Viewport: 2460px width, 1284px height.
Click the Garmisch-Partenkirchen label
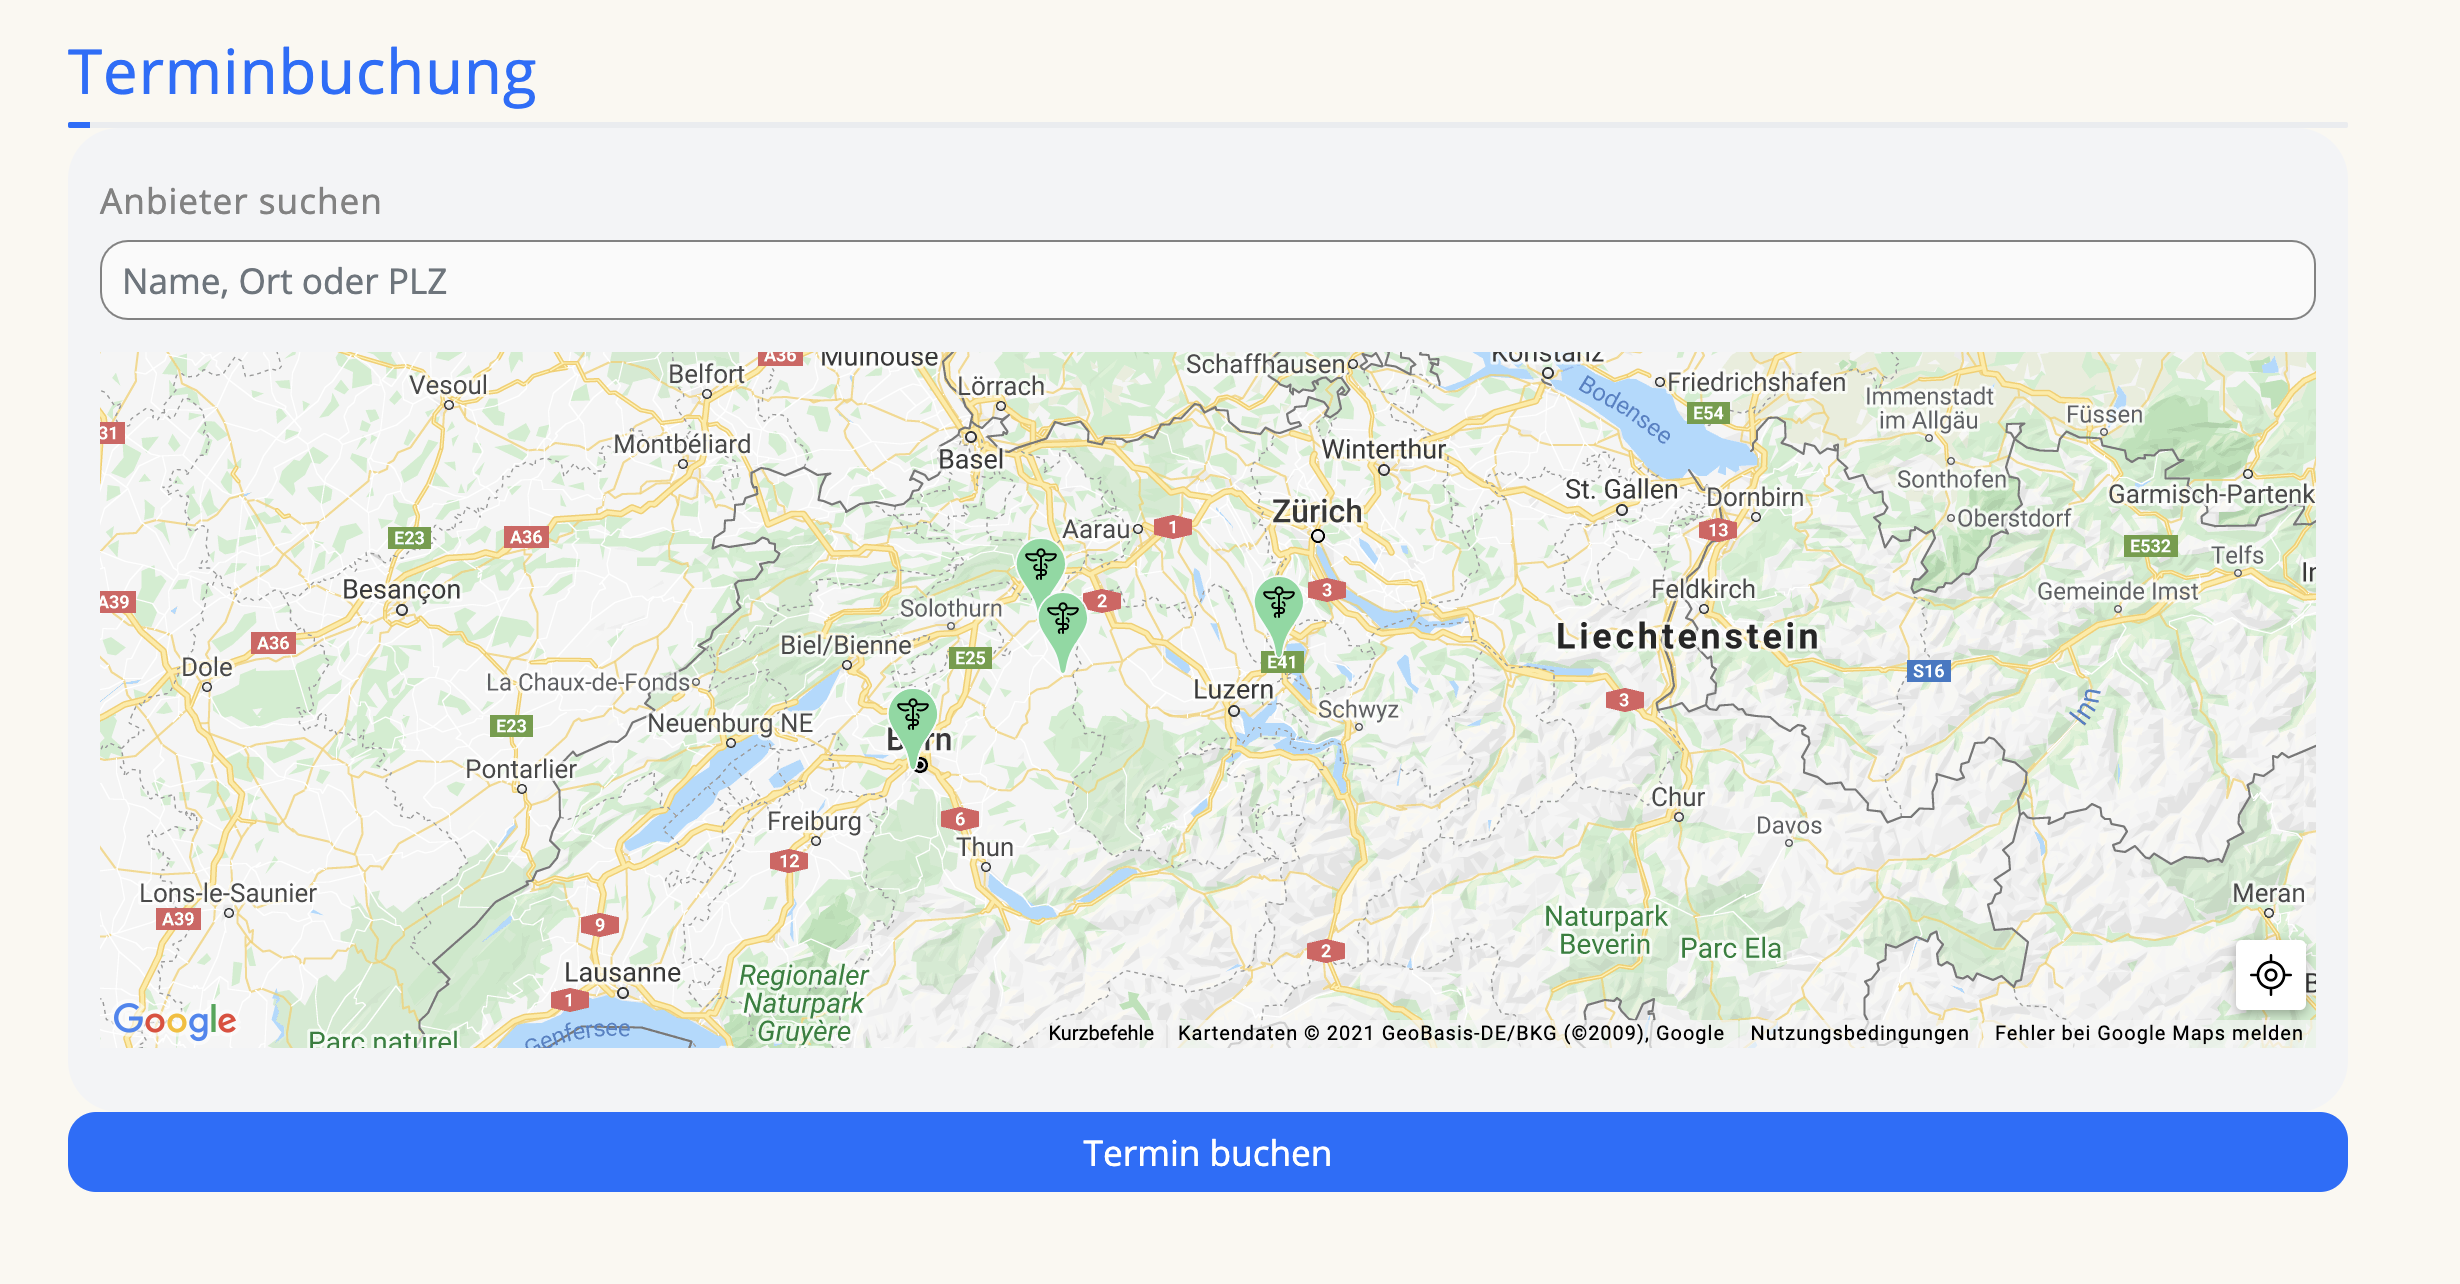click(2211, 494)
